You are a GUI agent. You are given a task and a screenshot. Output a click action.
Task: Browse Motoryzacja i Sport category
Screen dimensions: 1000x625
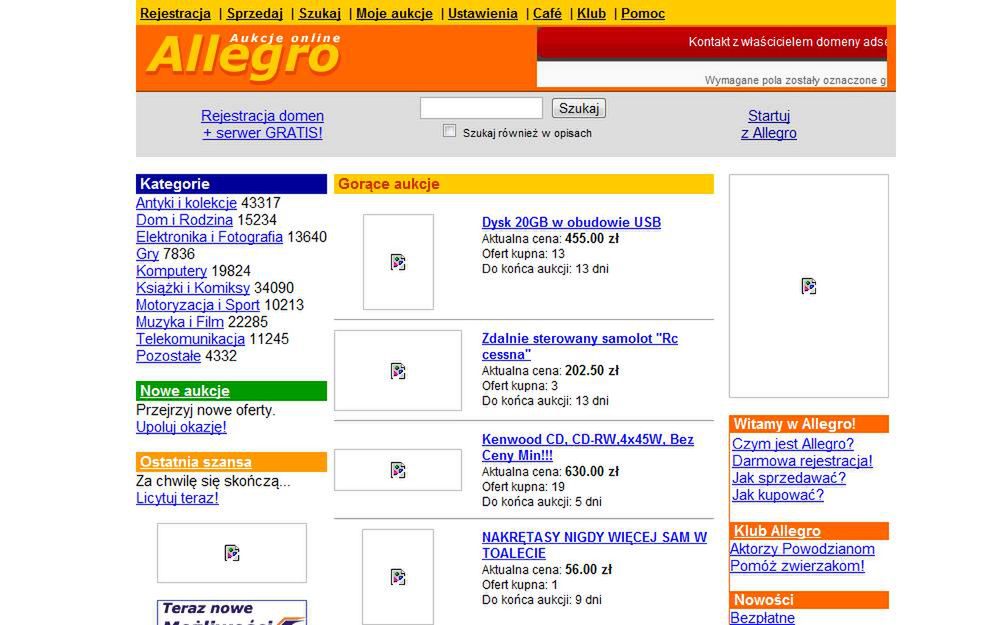(198, 305)
